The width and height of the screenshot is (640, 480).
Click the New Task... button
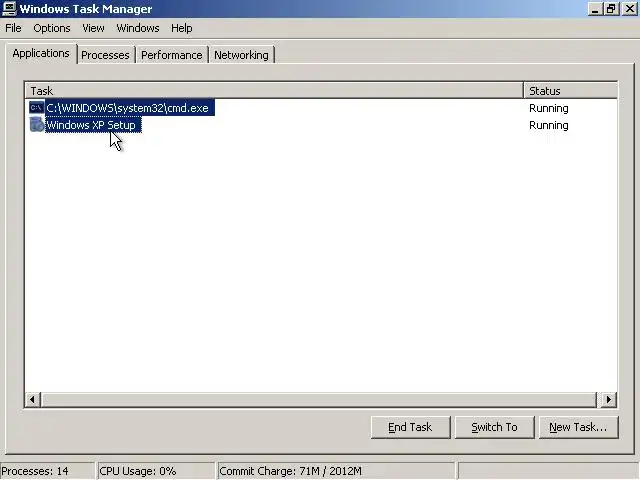pyautogui.click(x=578, y=427)
